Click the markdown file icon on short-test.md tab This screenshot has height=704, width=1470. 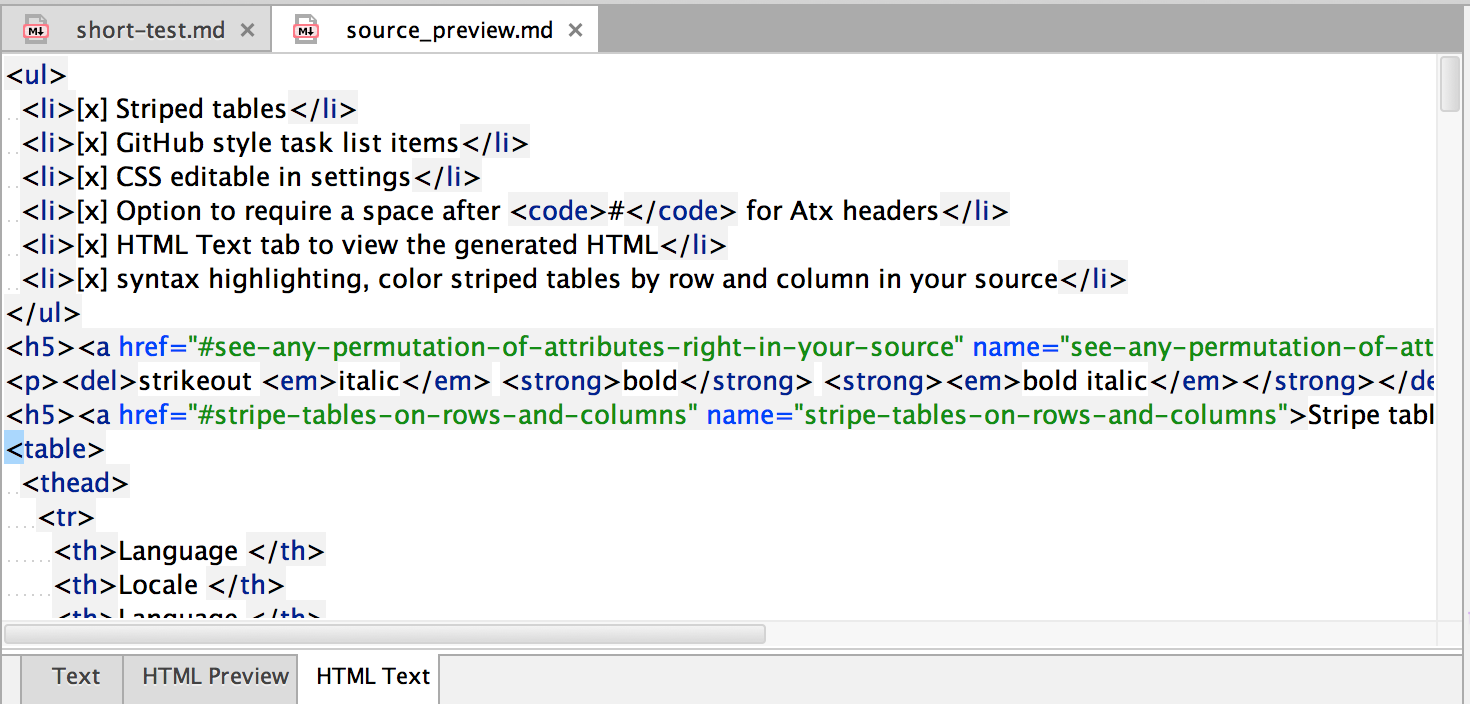[x=37, y=30]
